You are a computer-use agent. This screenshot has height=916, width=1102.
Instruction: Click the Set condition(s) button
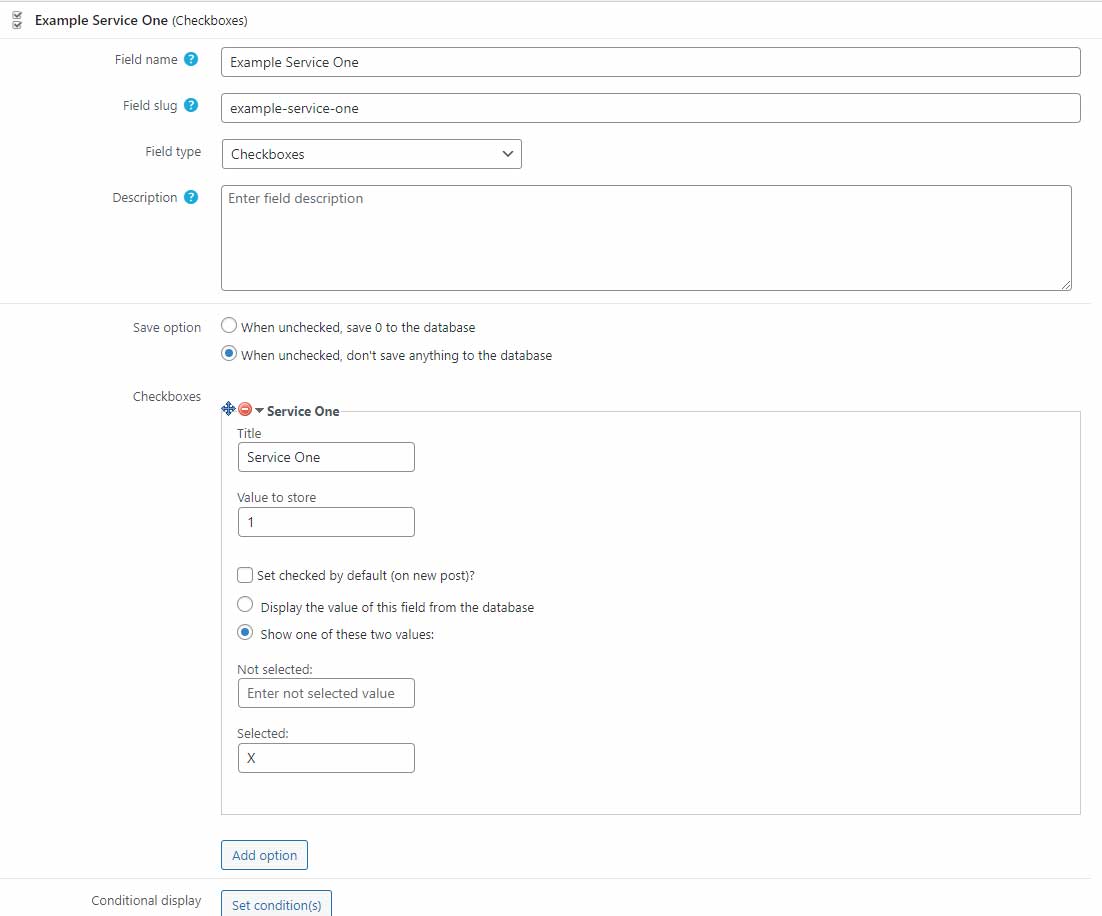tap(276, 904)
